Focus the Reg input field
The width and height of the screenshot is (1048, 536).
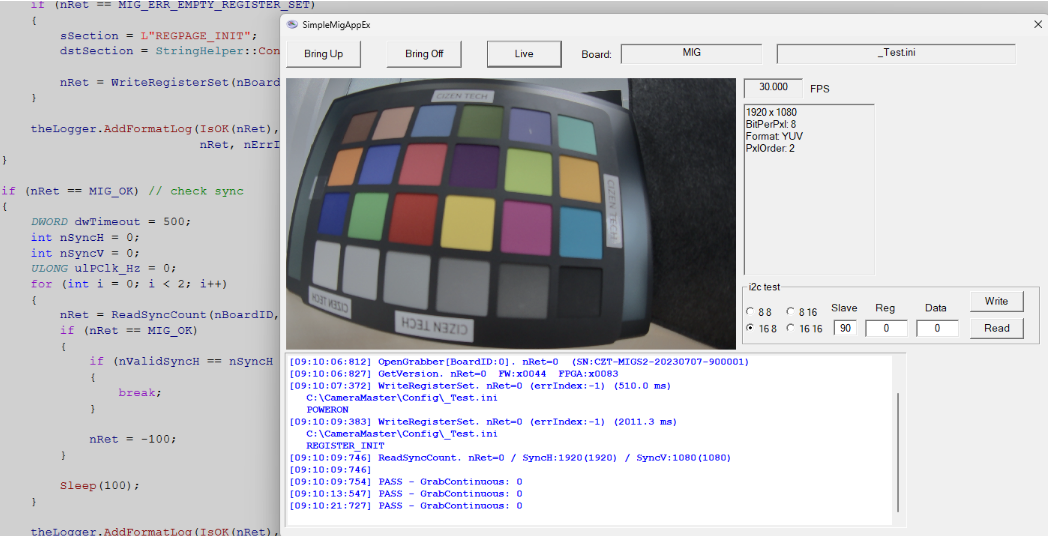(886, 328)
